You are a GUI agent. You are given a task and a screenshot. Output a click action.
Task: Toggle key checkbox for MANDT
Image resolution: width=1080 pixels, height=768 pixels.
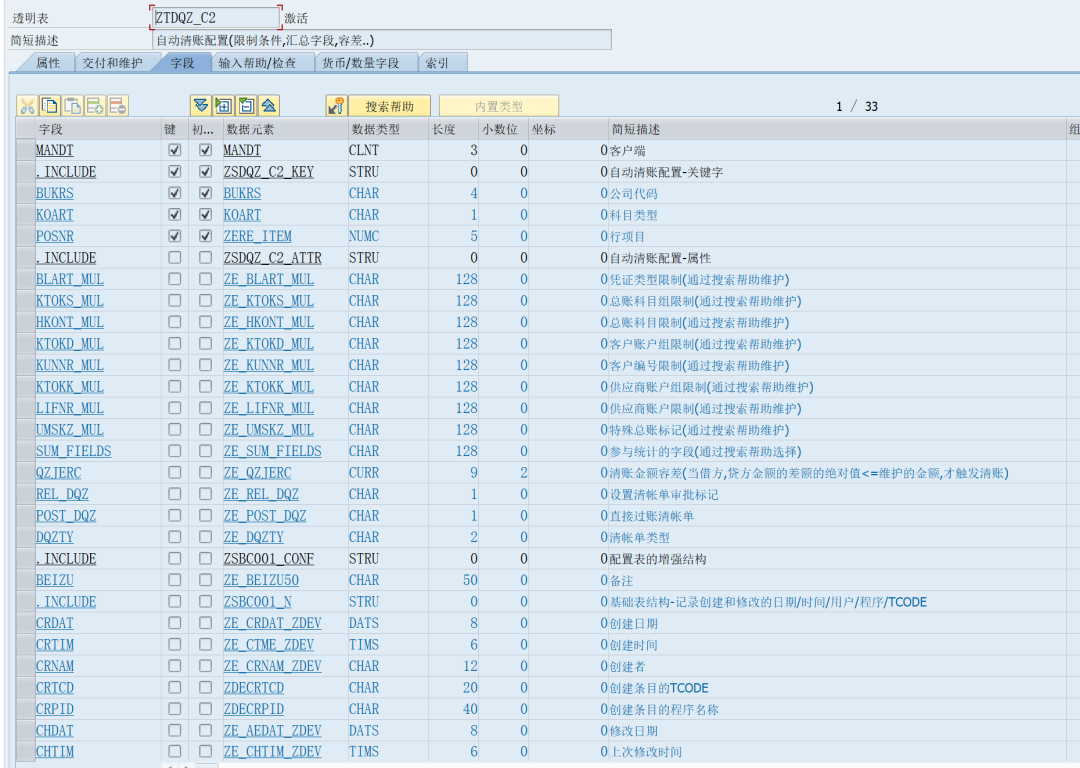pyautogui.click(x=175, y=150)
